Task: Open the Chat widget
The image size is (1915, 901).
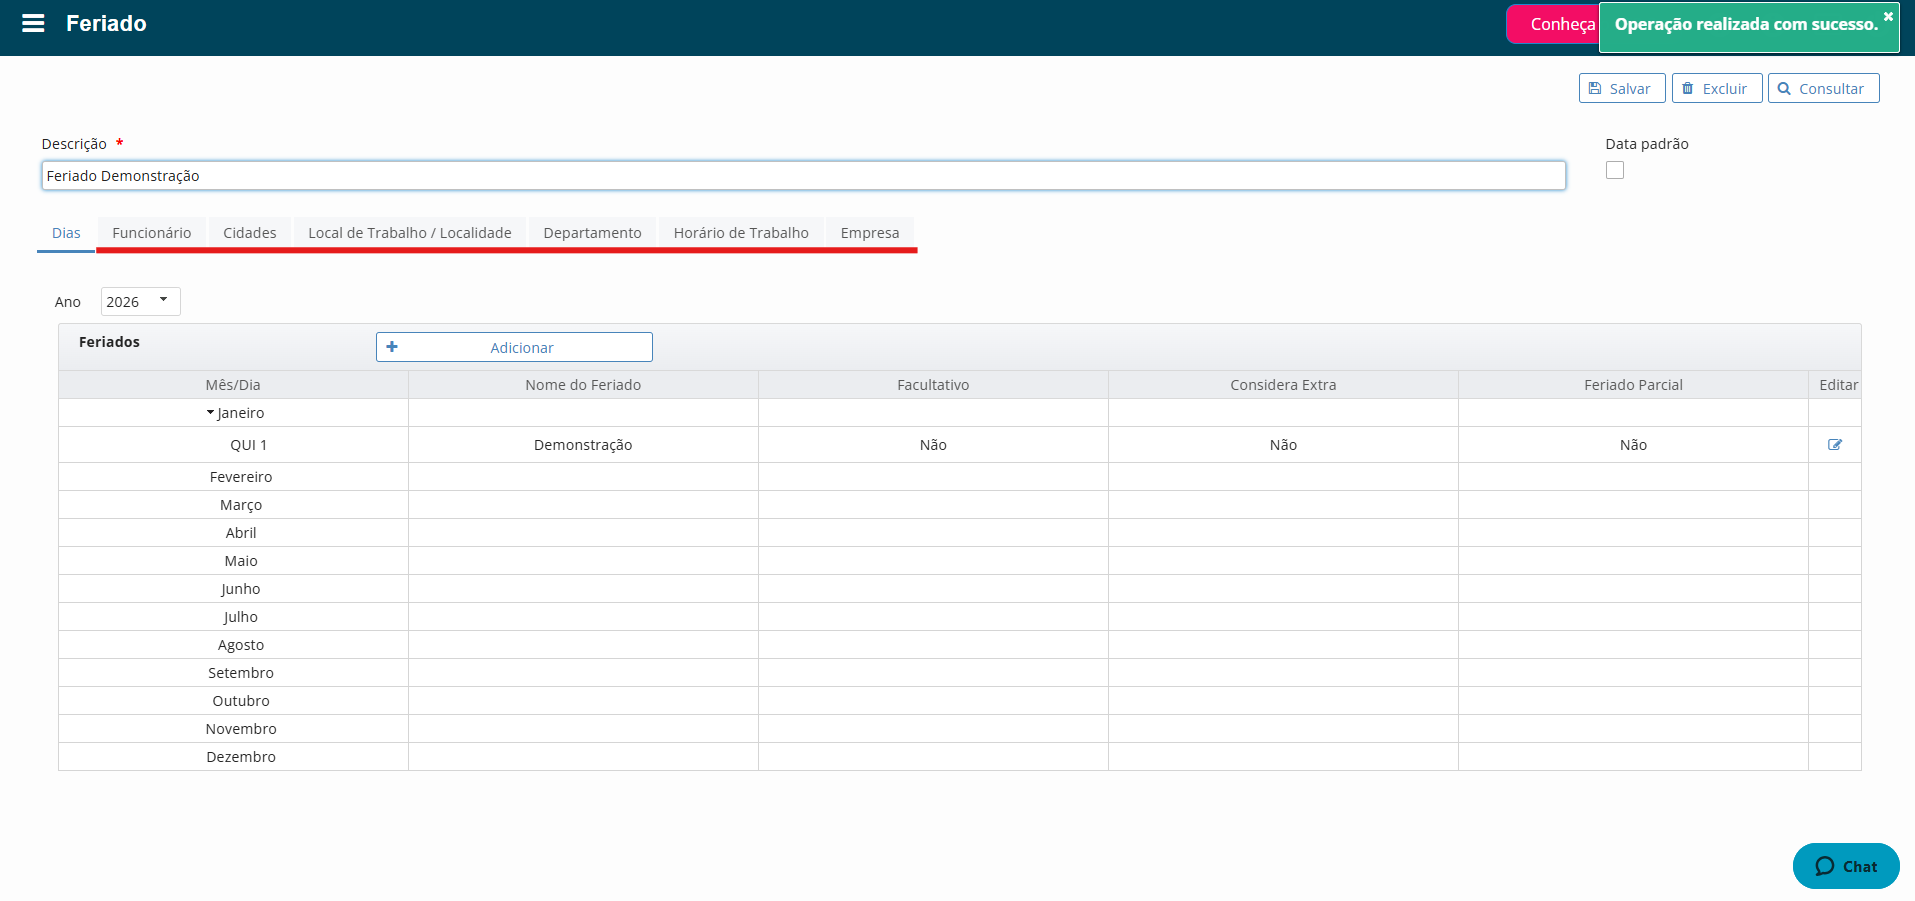Action: click(1846, 866)
